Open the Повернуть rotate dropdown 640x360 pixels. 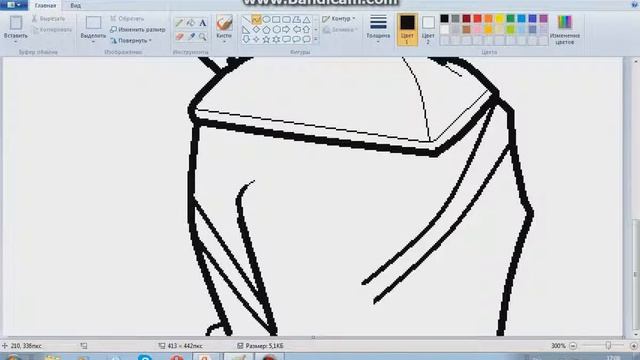[131, 40]
